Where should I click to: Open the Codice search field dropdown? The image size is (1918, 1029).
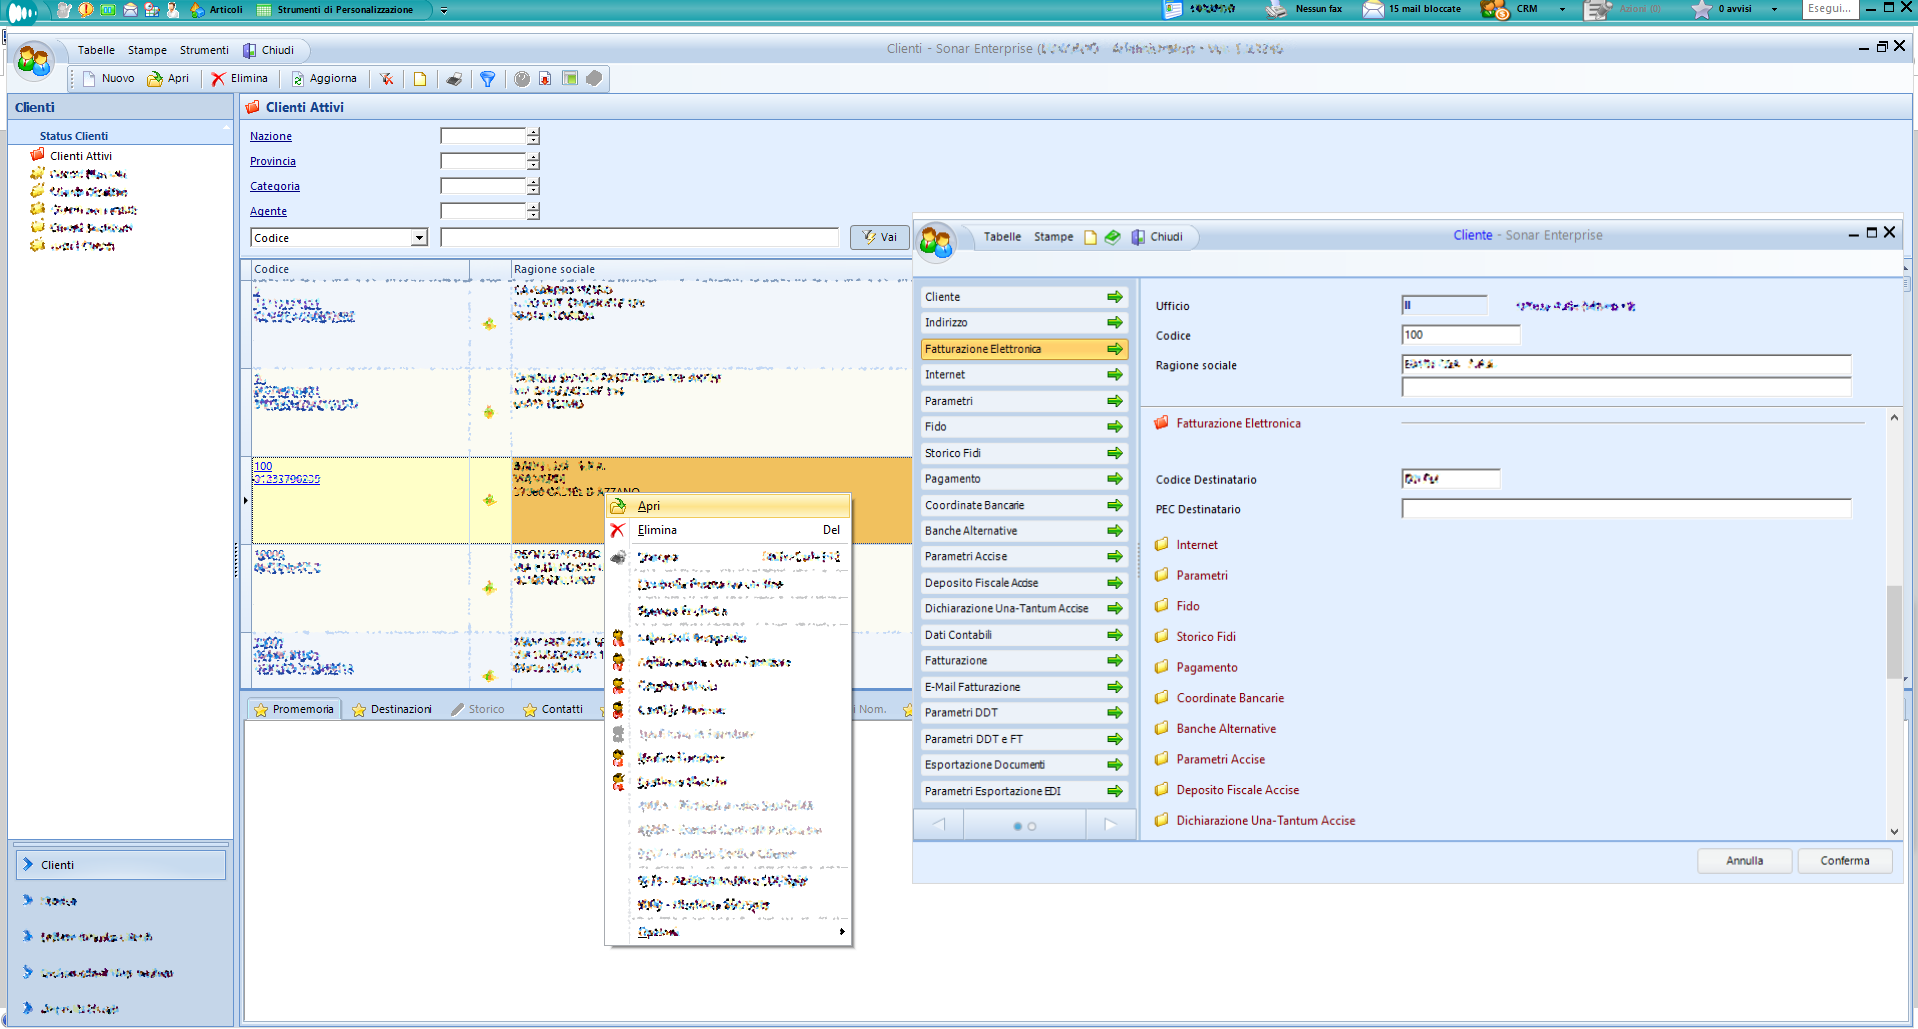click(x=419, y=238)
